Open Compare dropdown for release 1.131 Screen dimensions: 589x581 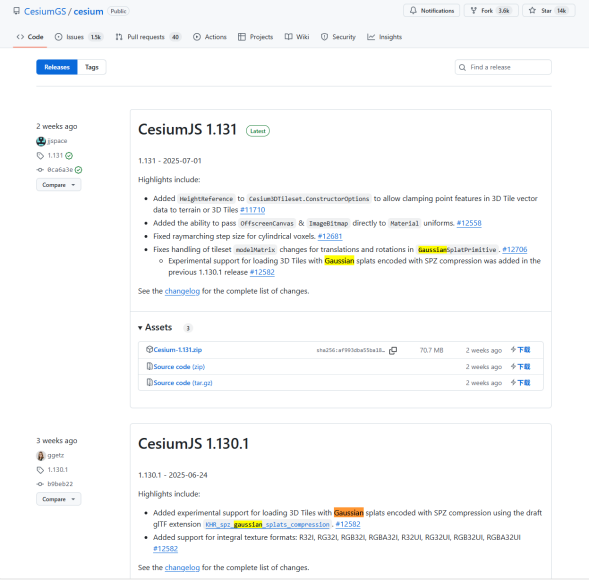point(59,185)
